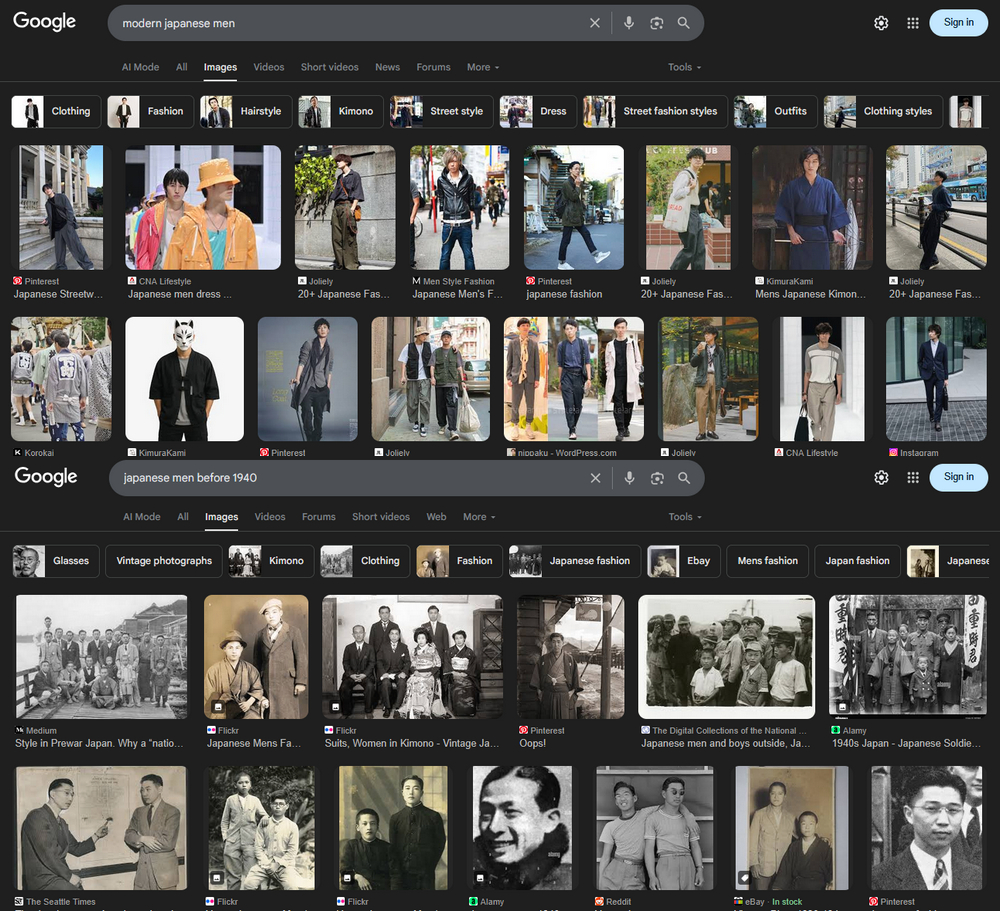Open settings gear in lower Google header
The height and width of the screenshot is (911, 1000).
coord(881,477)
